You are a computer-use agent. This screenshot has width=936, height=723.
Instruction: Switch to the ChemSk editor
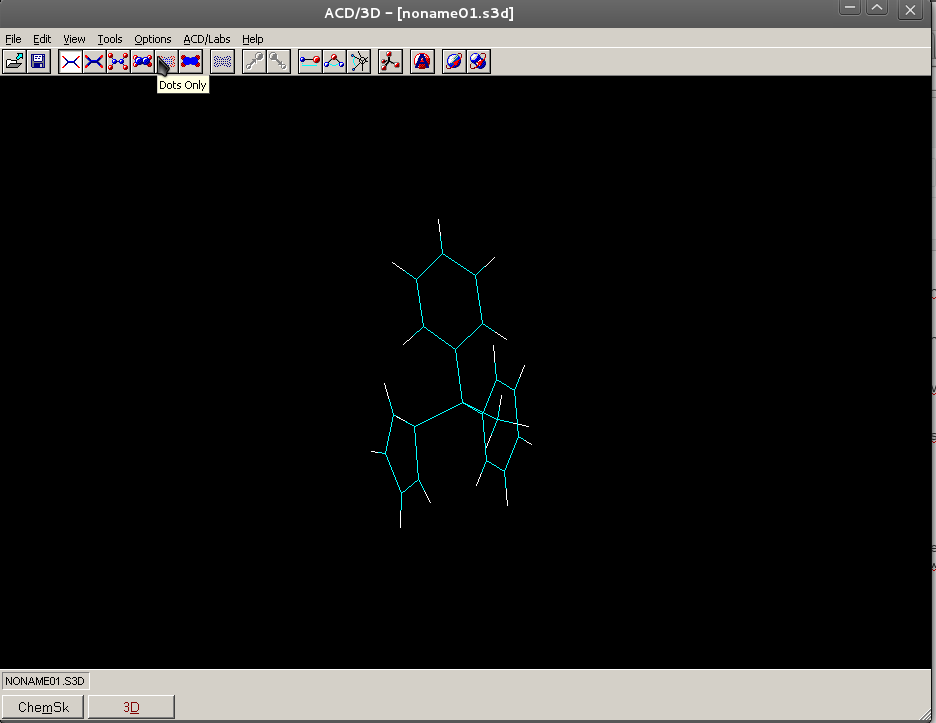(x=42, y=706)
